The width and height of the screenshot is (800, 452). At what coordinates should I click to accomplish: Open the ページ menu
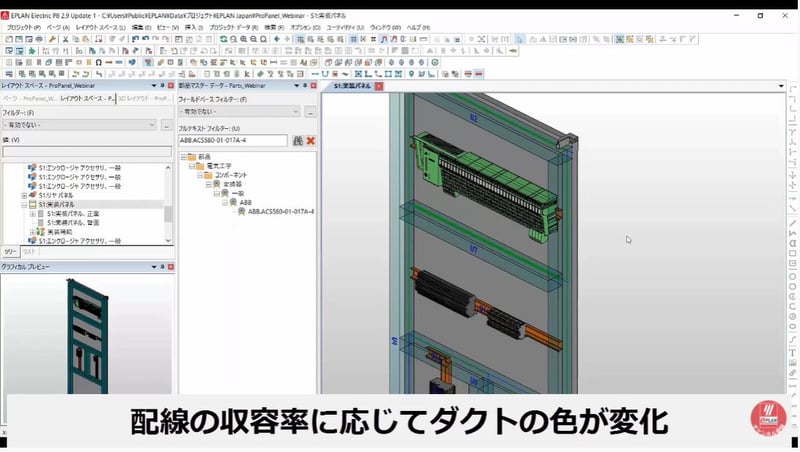58,27
